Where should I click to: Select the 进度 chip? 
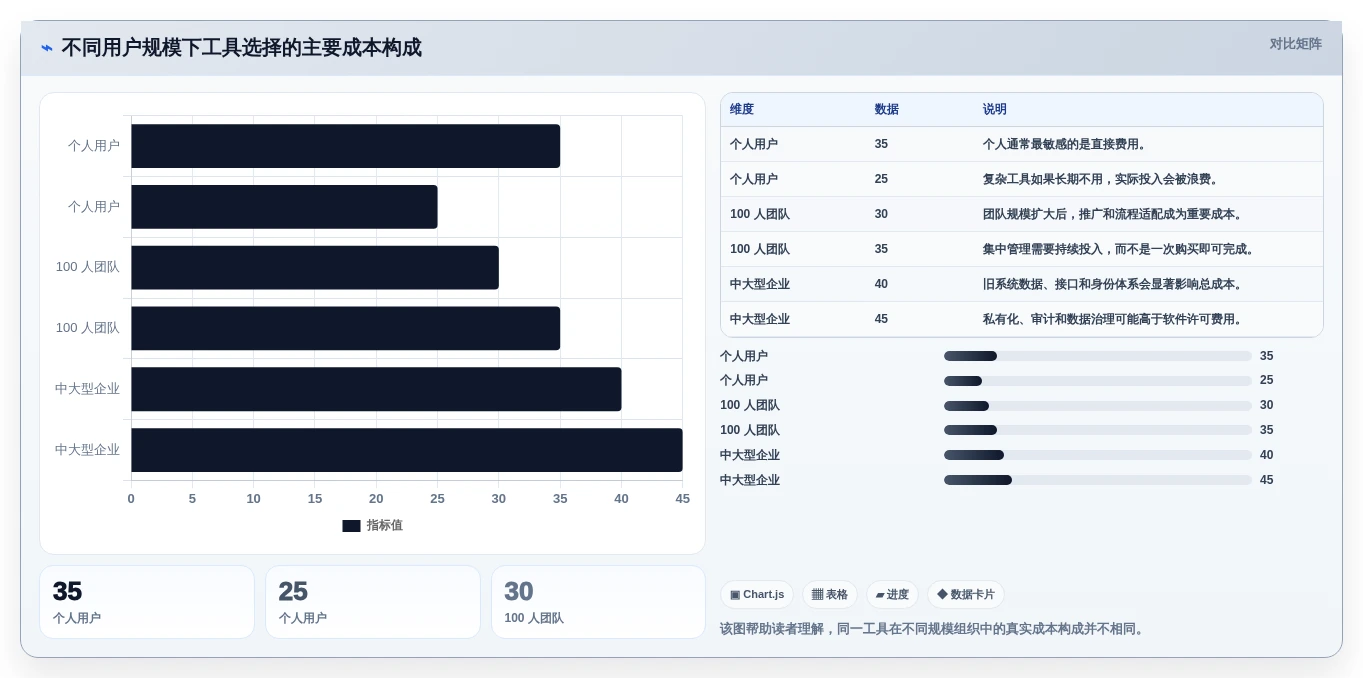(892, 595)
